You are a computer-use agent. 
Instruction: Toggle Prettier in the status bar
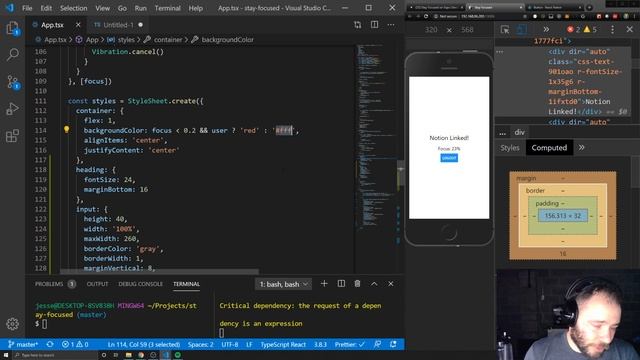(x=349, y=344)
